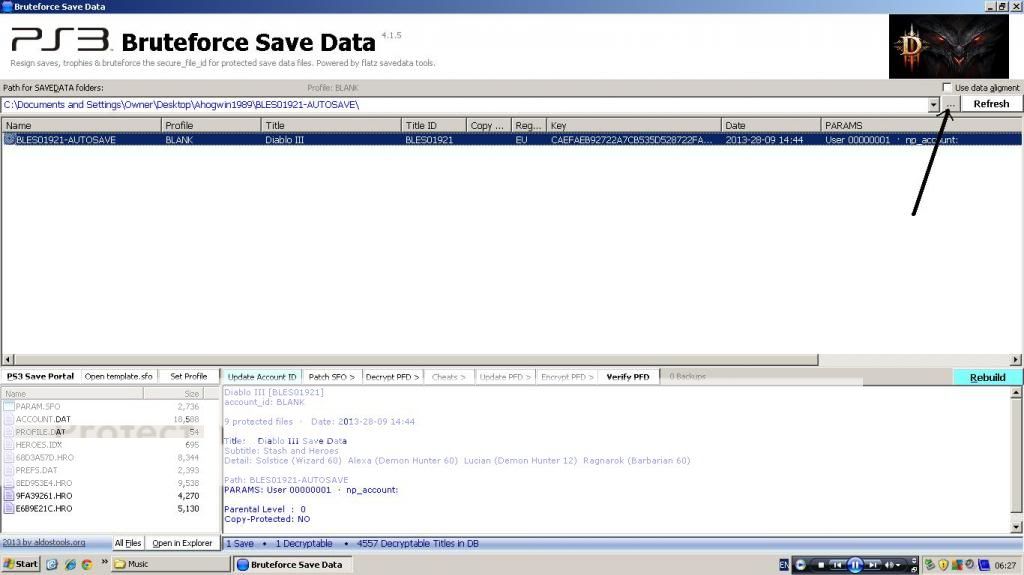This screenshot has height=575, width=1024.
Task: Enable the Use data alignment checkbox
Action: 947,88
